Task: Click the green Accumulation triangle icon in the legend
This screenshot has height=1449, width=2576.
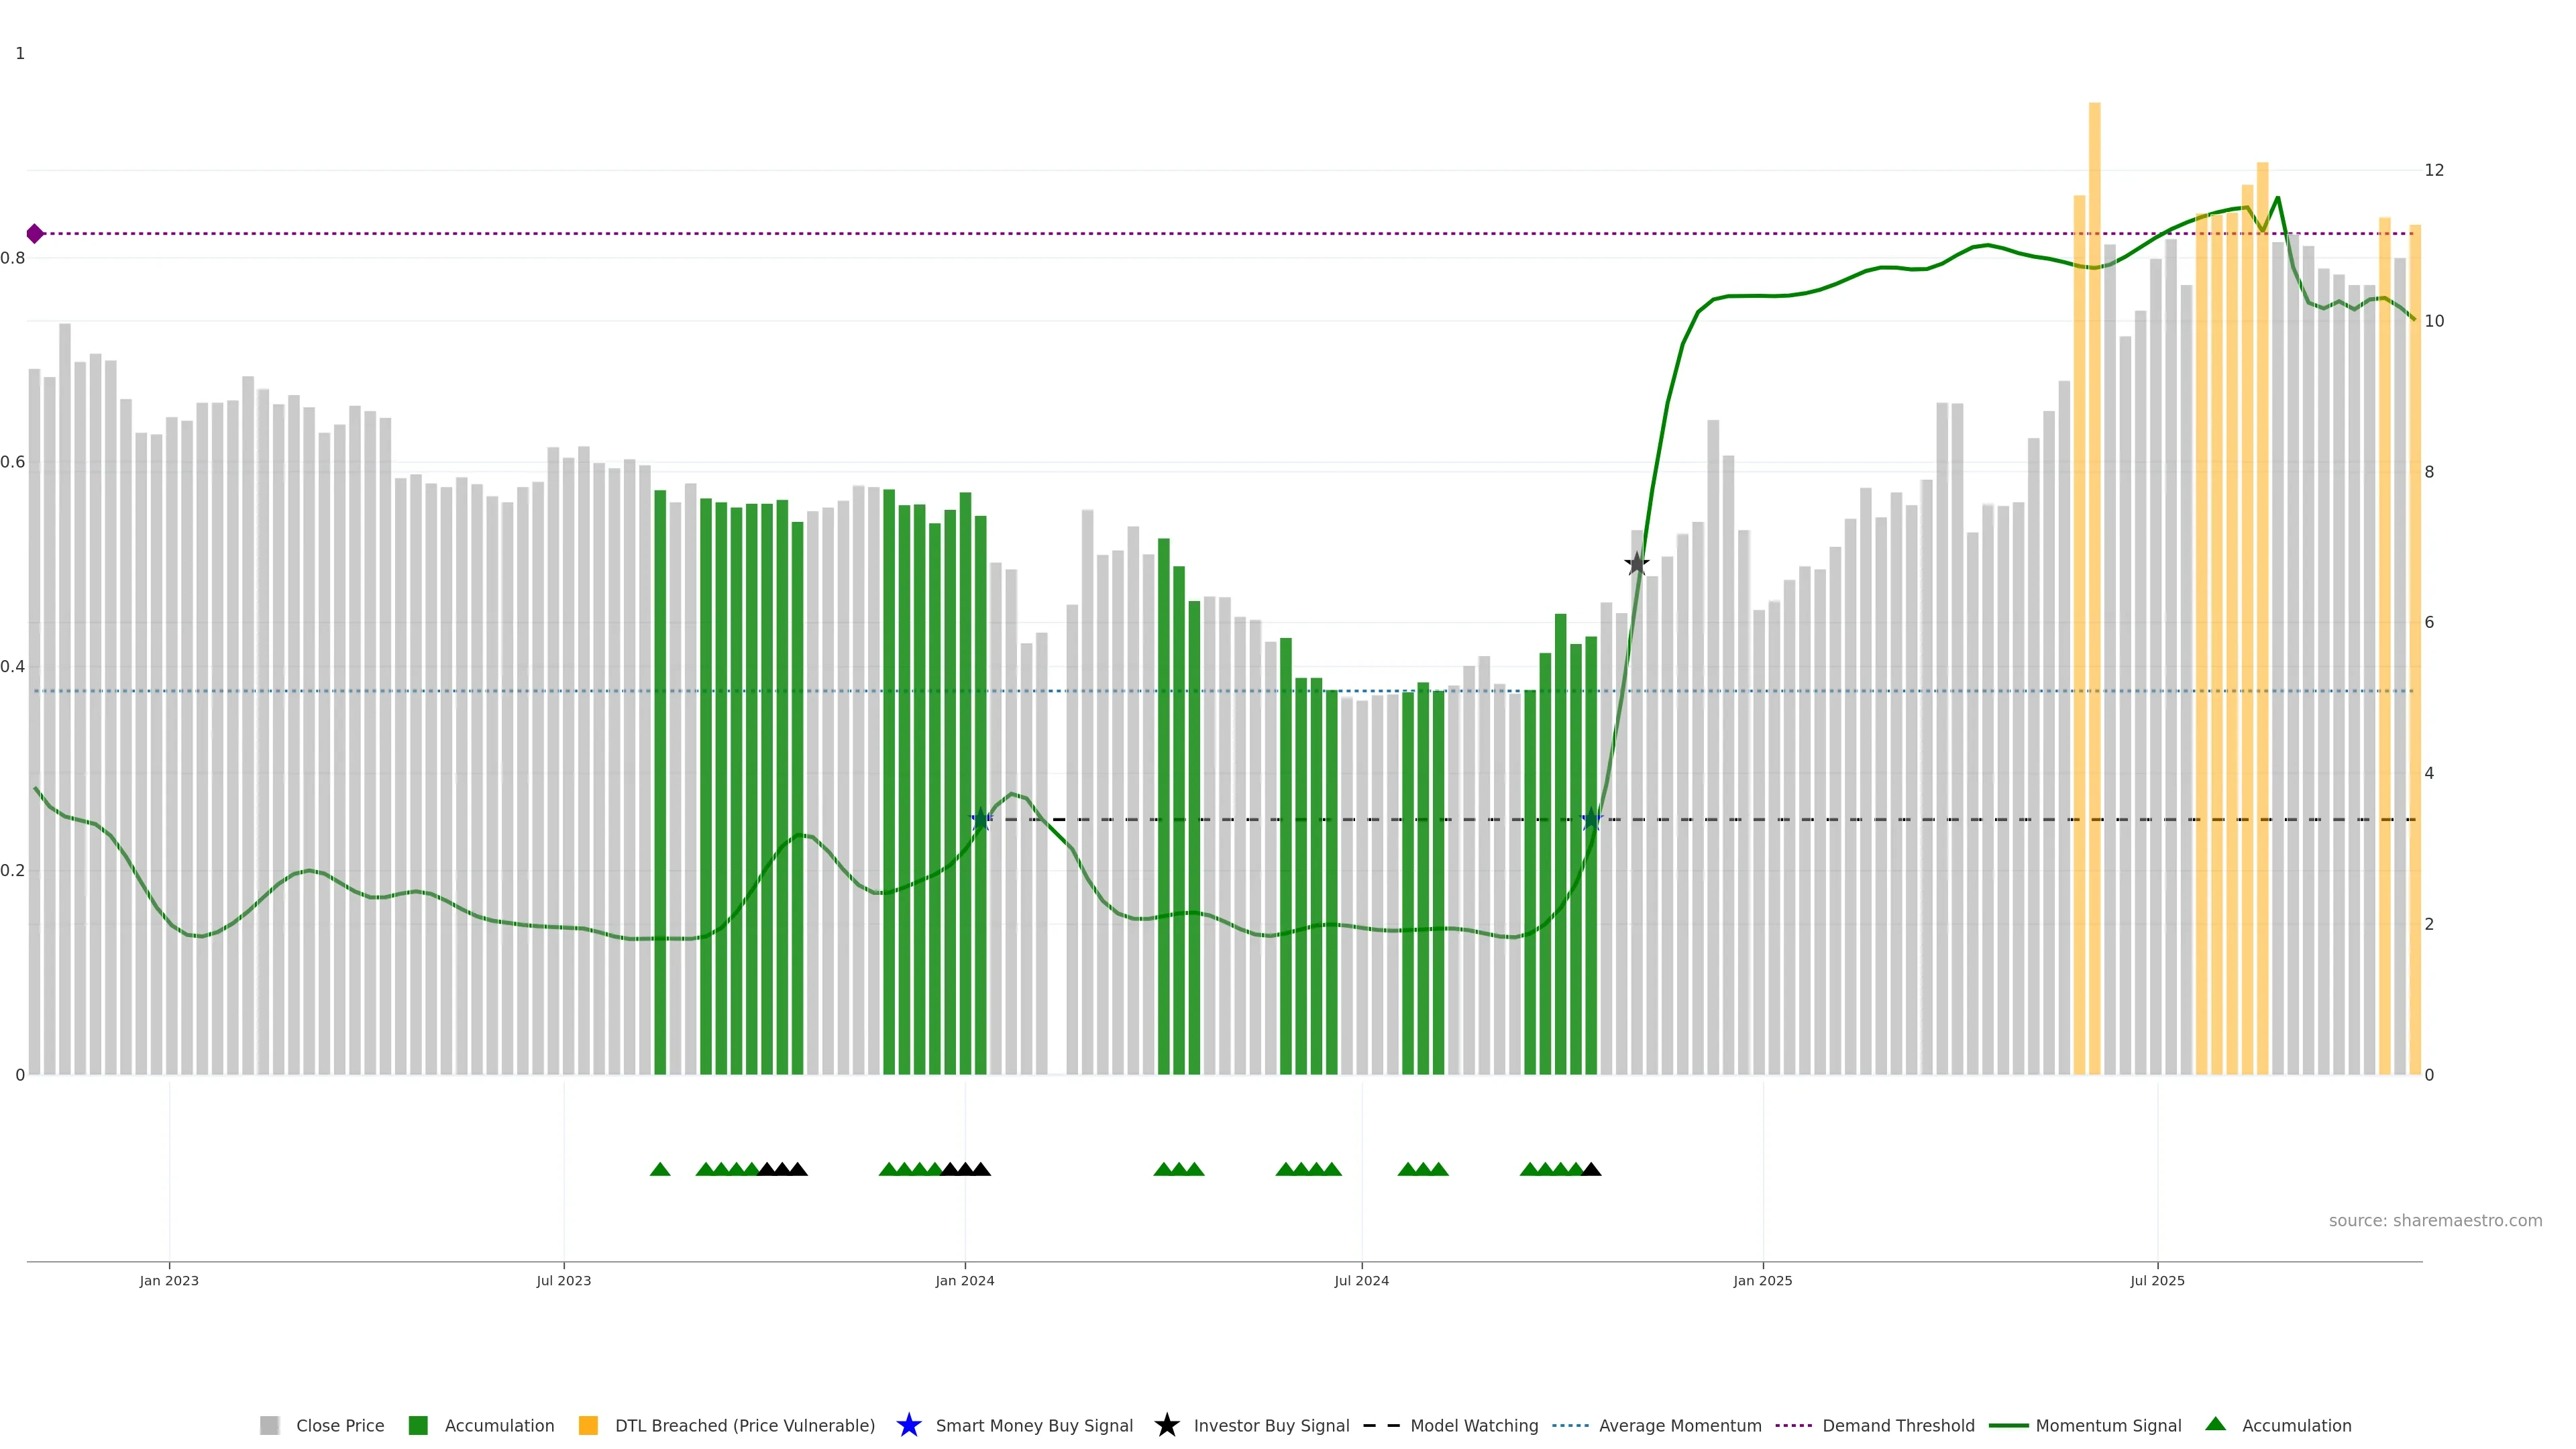Action: [2215, 1424]
